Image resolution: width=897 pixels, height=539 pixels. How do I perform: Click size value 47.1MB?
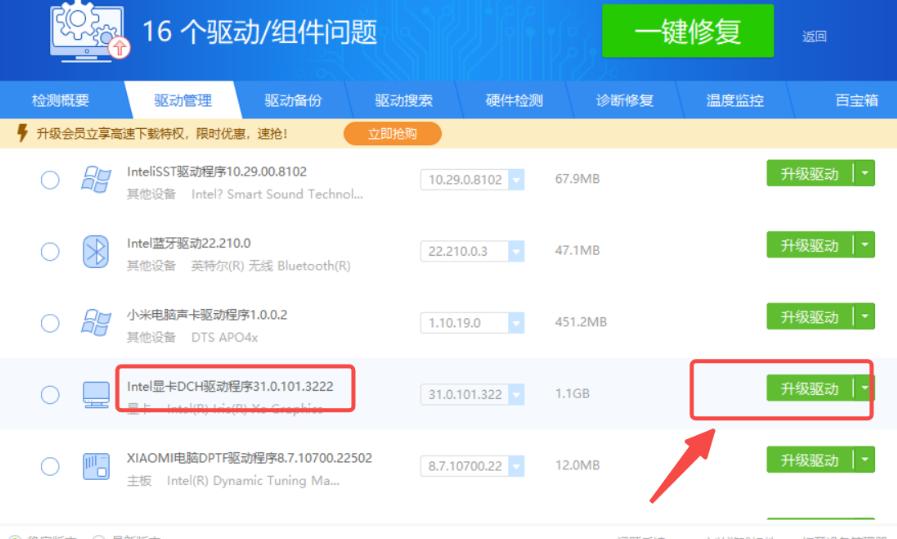coord(577,251)
